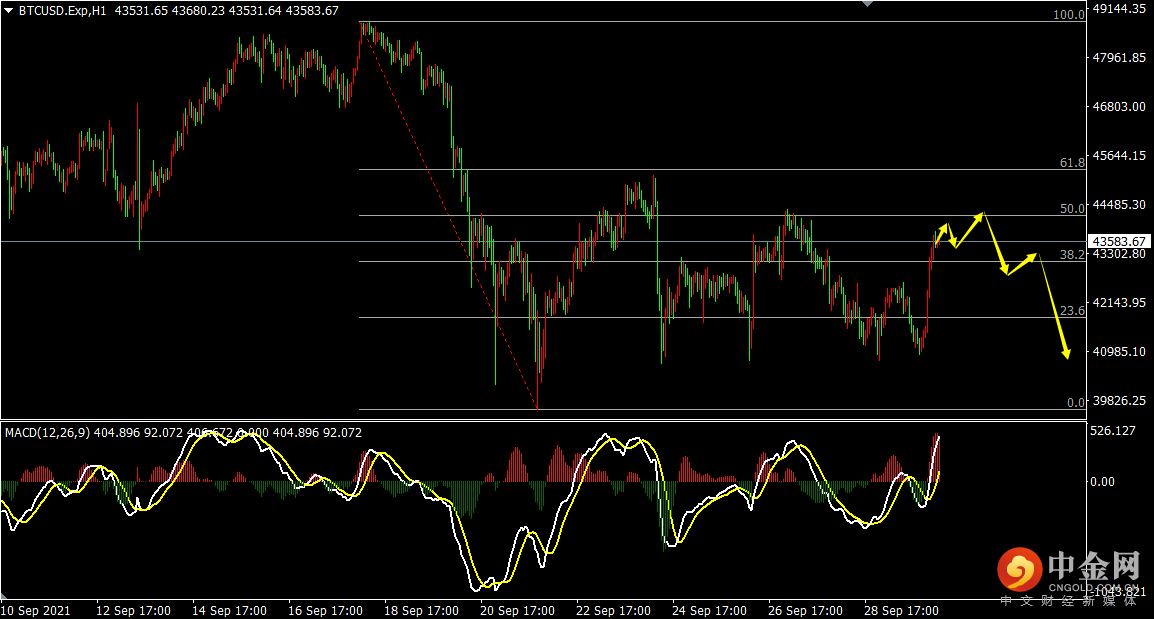The image size is (1154, 619).
Task: Click the current price label 43583.67
Action: (x=1120, y=241)
